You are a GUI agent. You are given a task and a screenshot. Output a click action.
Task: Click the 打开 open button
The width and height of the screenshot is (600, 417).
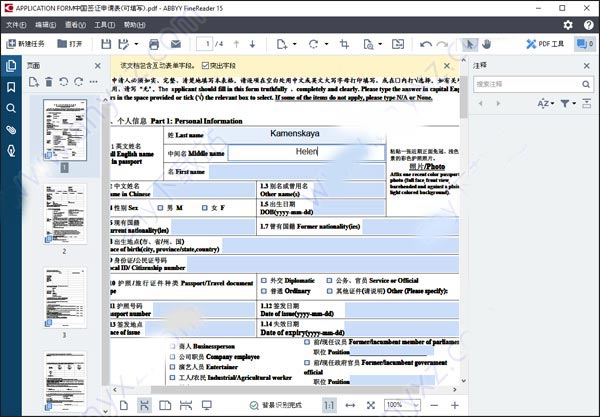(x=70, y=44)
